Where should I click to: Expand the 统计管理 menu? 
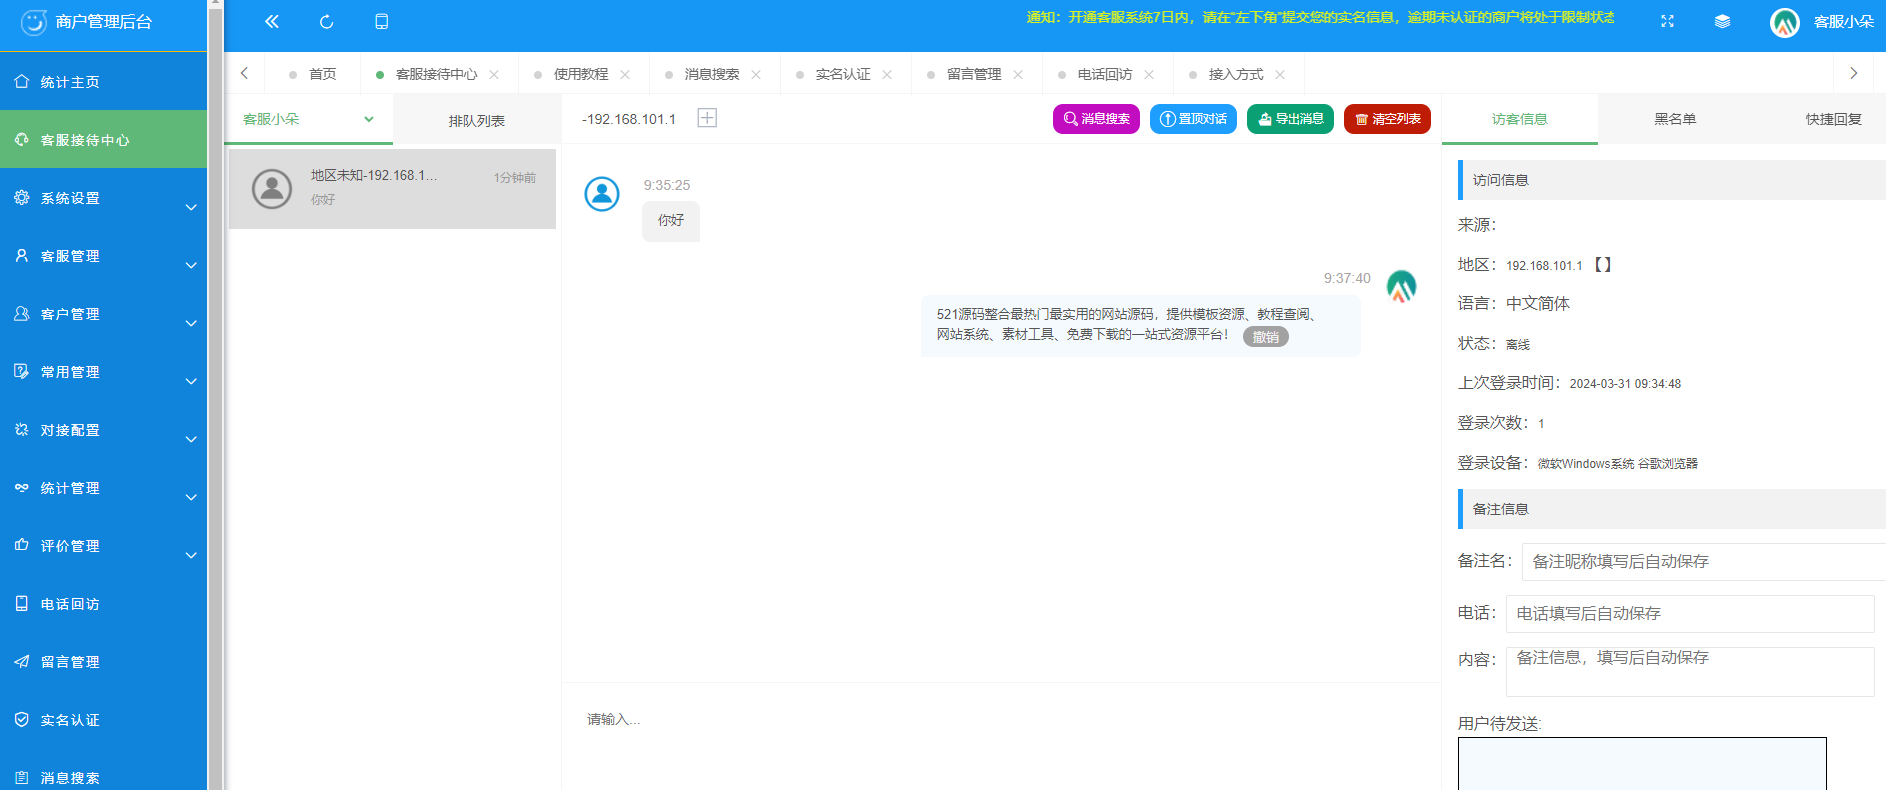click(x=103, y=488)
